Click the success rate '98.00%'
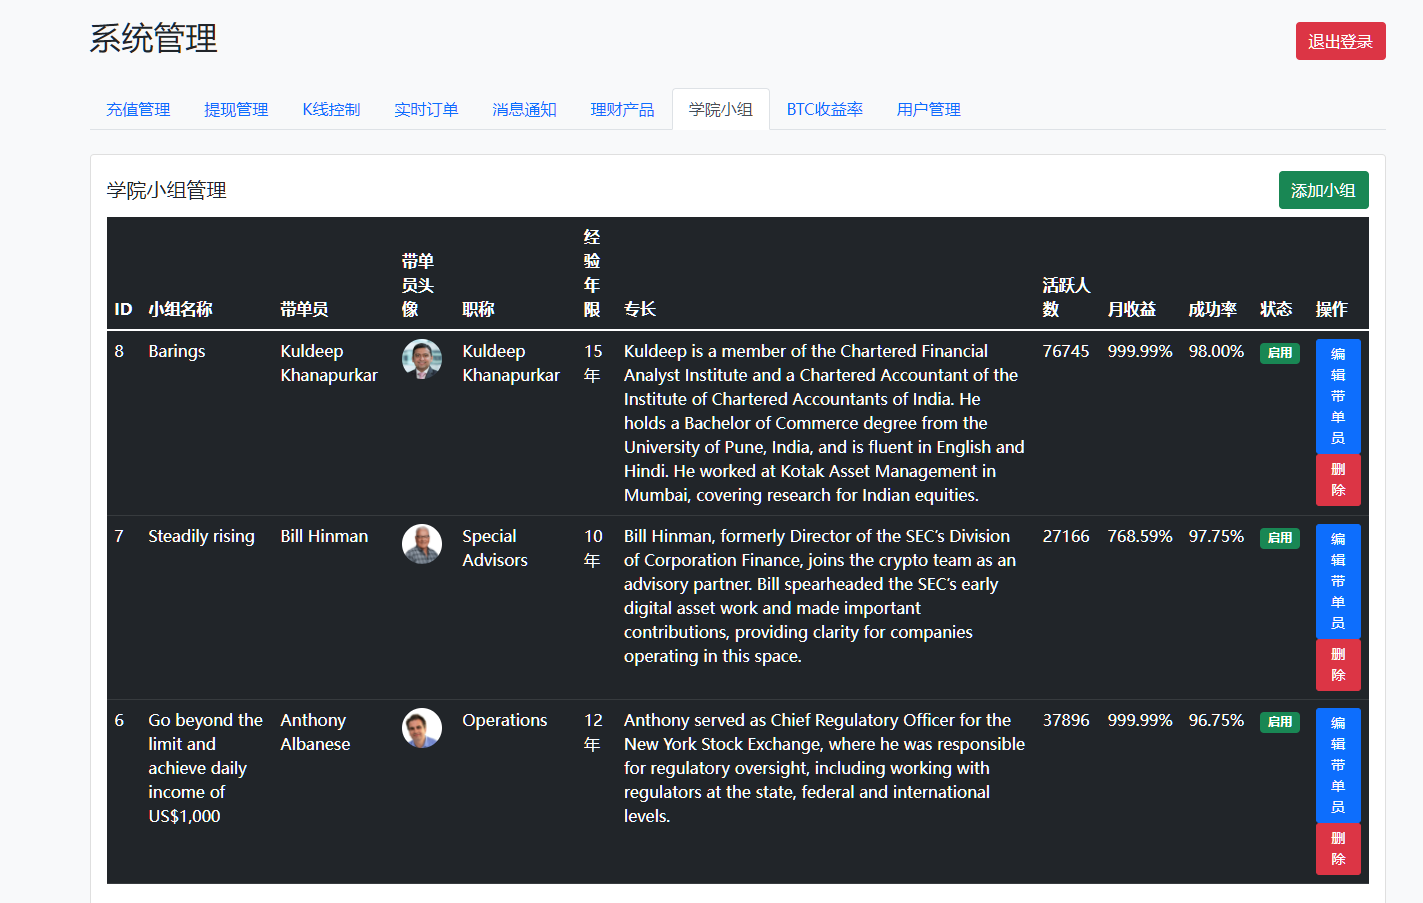 1216,351
